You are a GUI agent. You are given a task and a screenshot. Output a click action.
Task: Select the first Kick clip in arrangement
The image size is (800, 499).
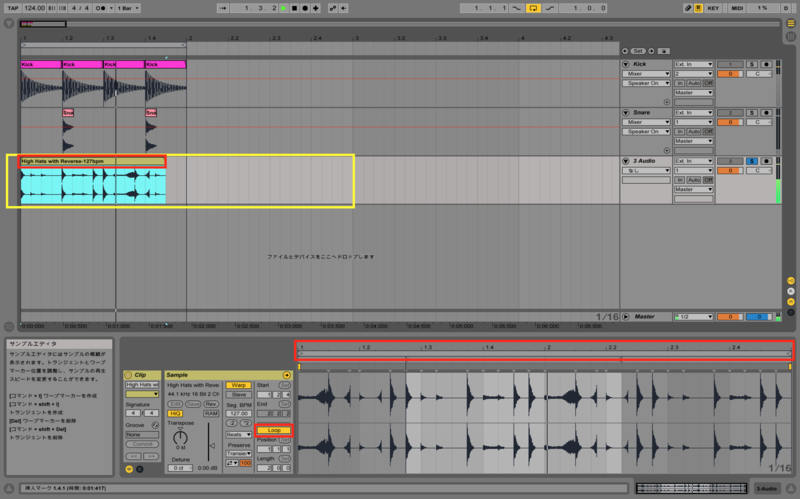[x=41, y=64]
